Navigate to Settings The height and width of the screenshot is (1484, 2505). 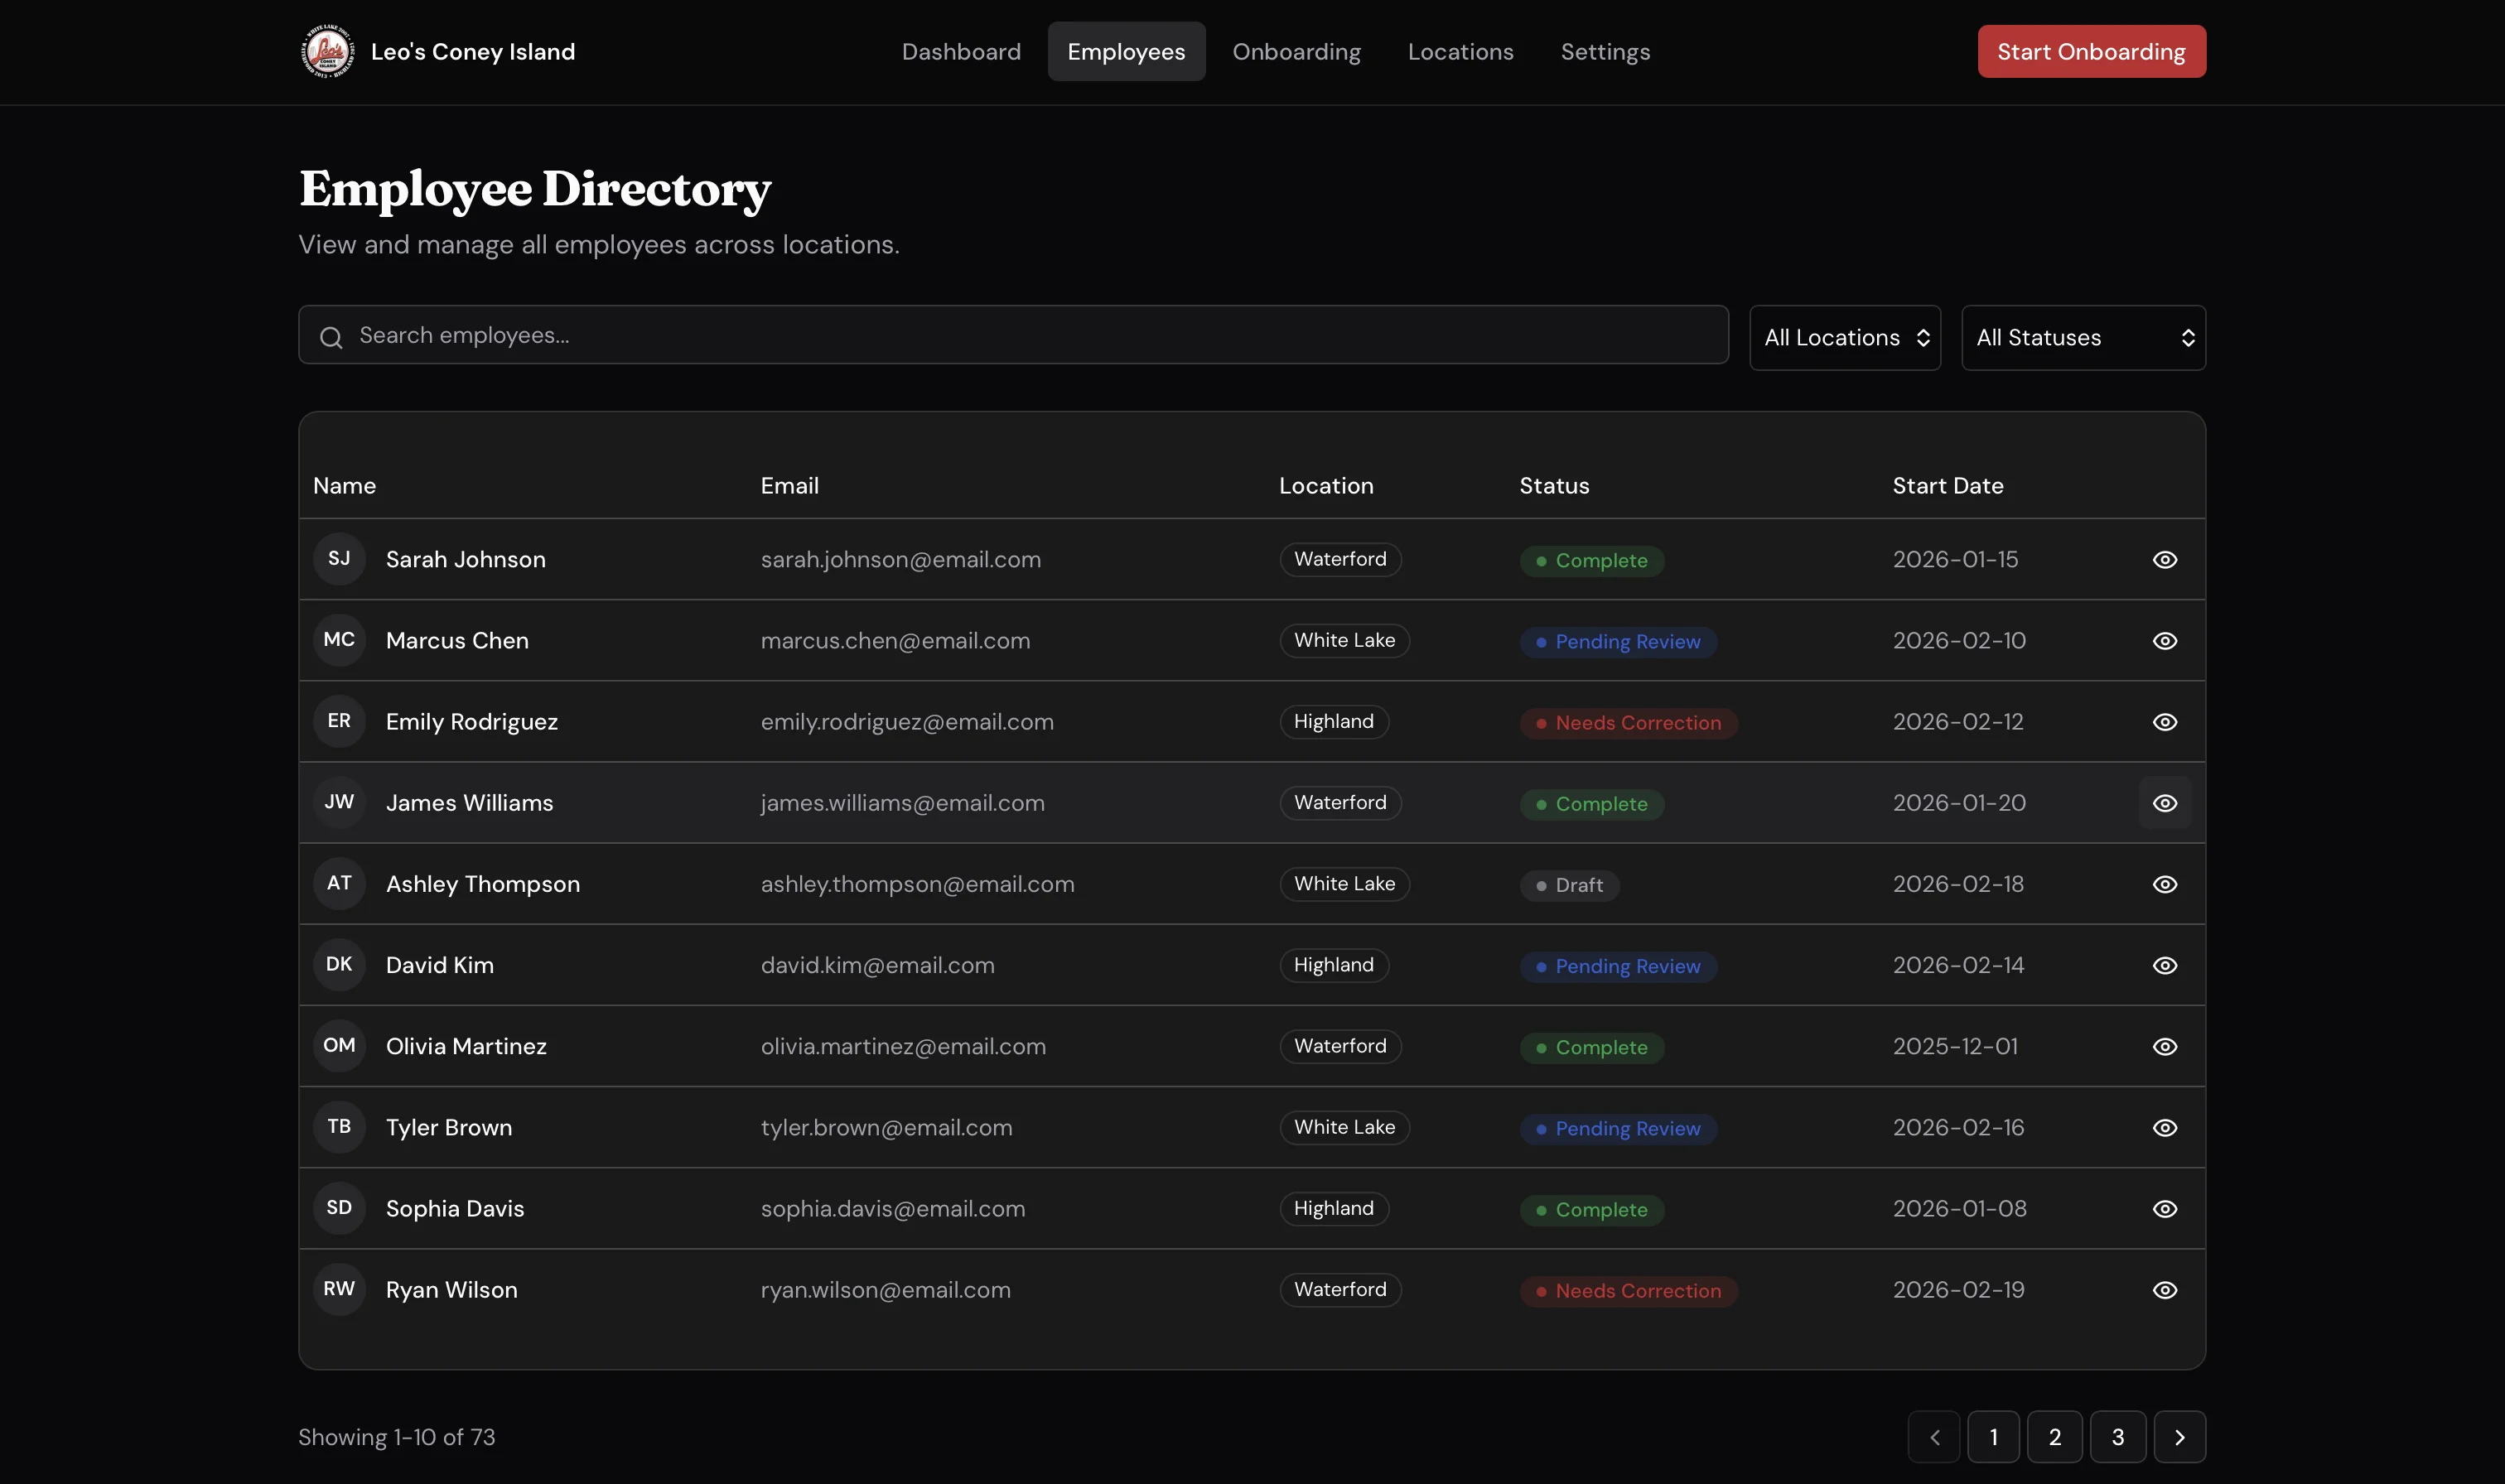pyautogui.click(x=1605, y=51)
